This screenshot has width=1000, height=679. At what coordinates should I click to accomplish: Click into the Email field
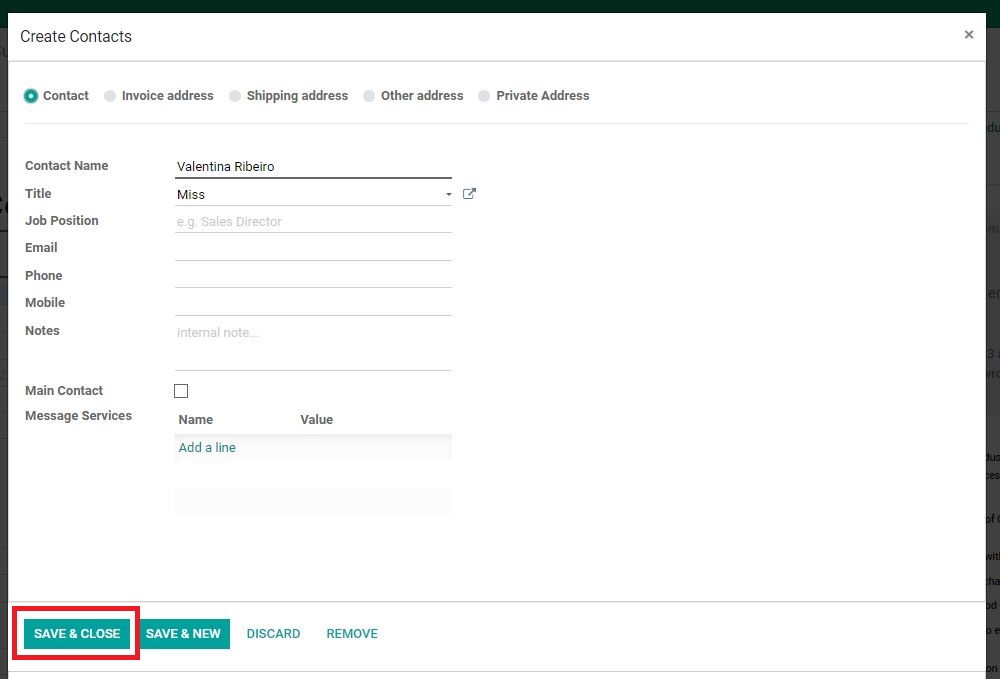pyautogui.click(x=313, y=249)
